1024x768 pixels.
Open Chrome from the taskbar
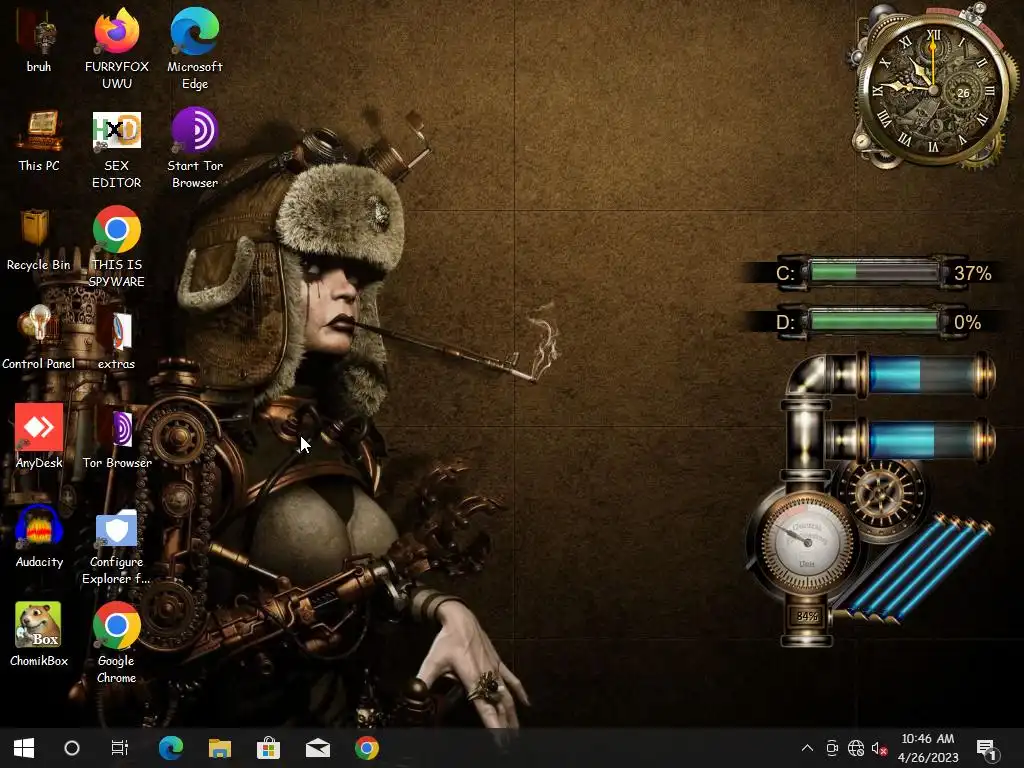tap(367, 748)
